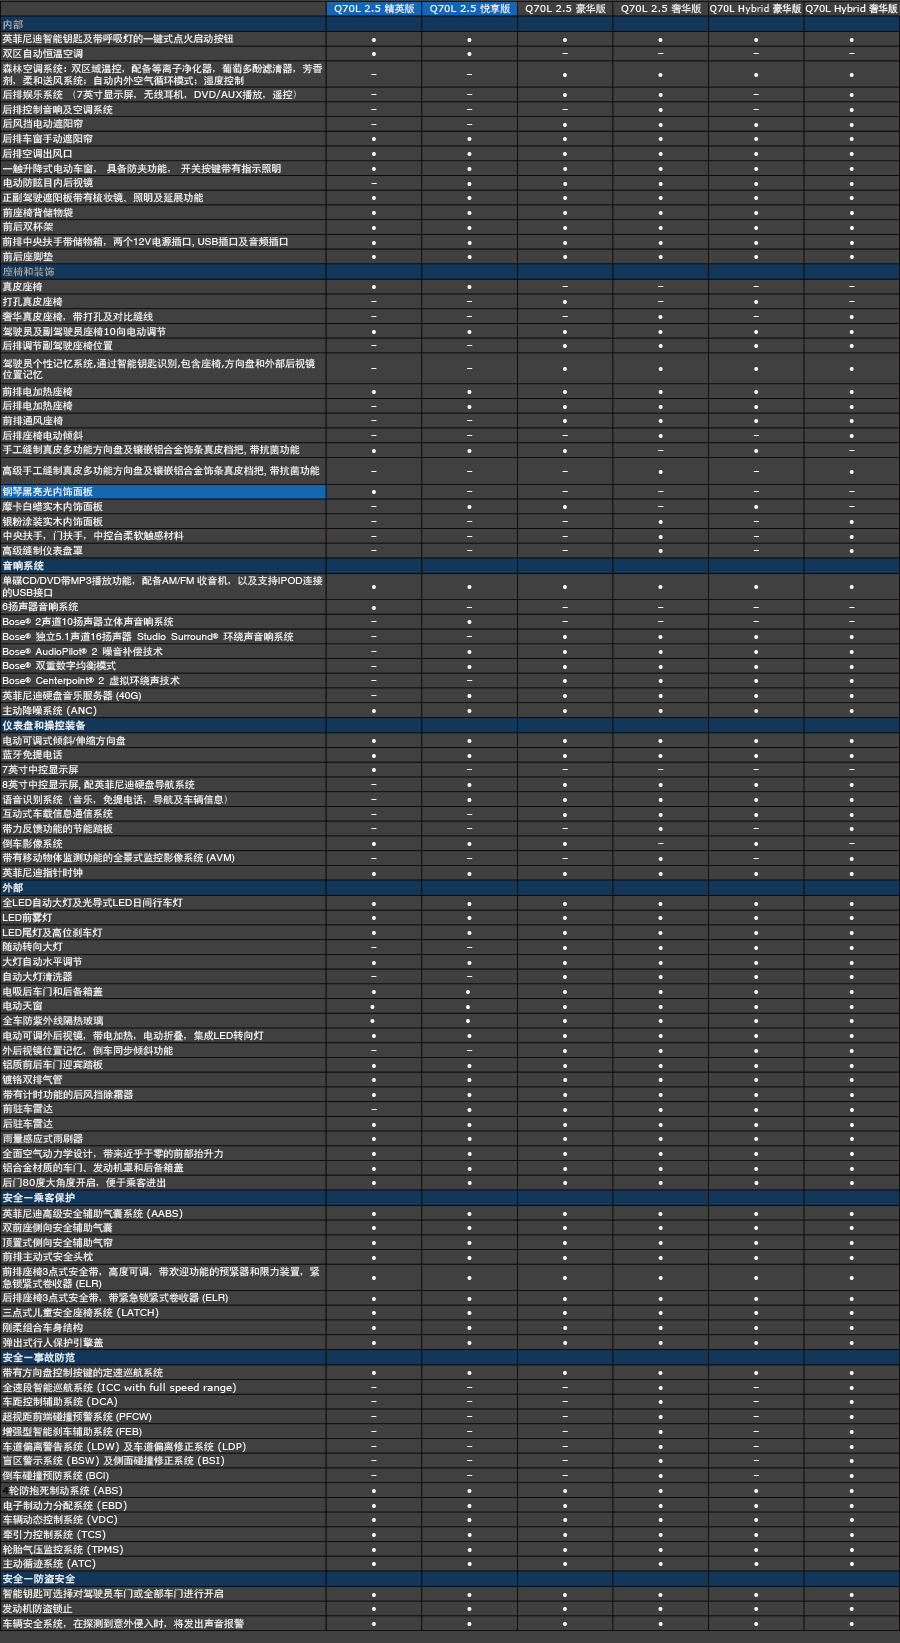Click the 主动降噪系统 (ANC) row label

[49, 711]
